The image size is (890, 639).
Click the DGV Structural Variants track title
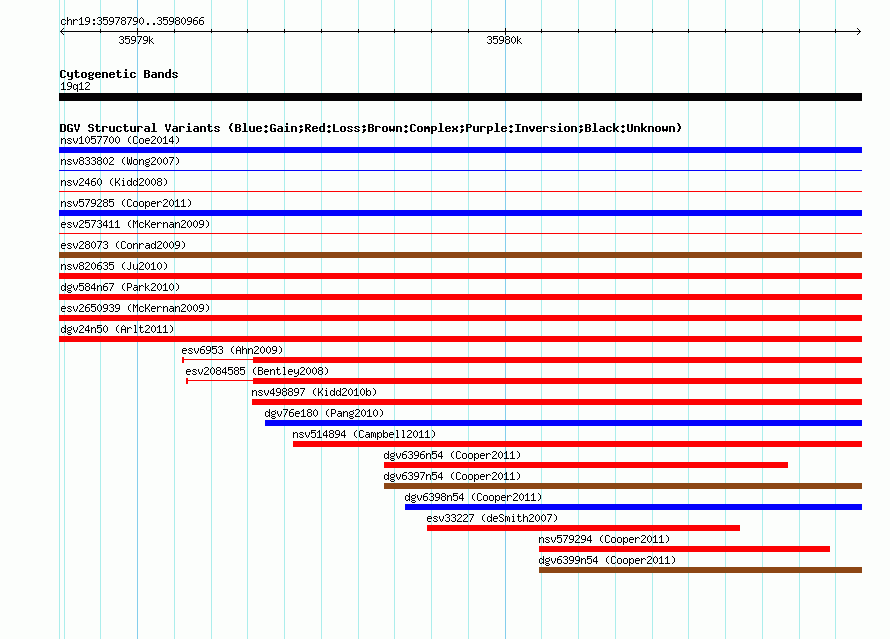tap(370, 128)
